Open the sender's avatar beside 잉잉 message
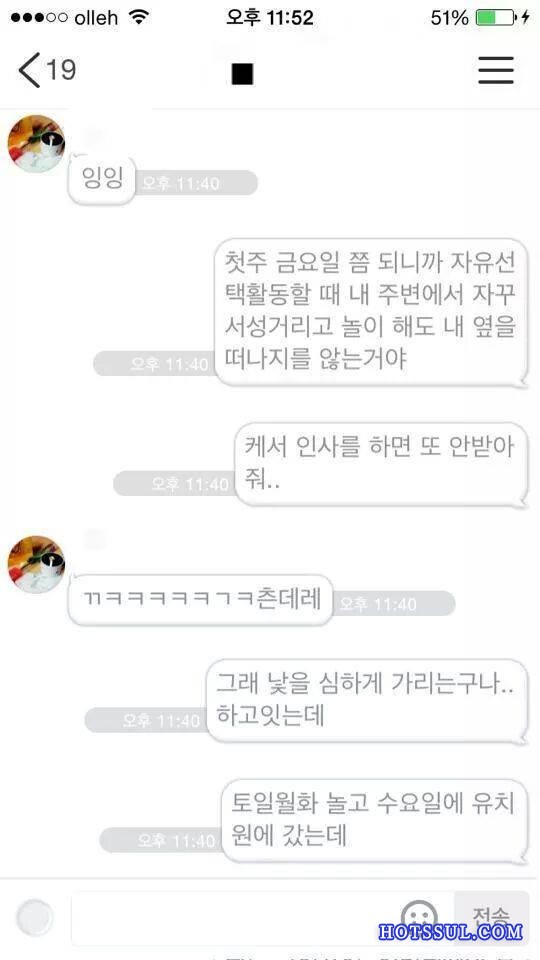This screenshot has width=540, height=960. click(x=36, y=144)
